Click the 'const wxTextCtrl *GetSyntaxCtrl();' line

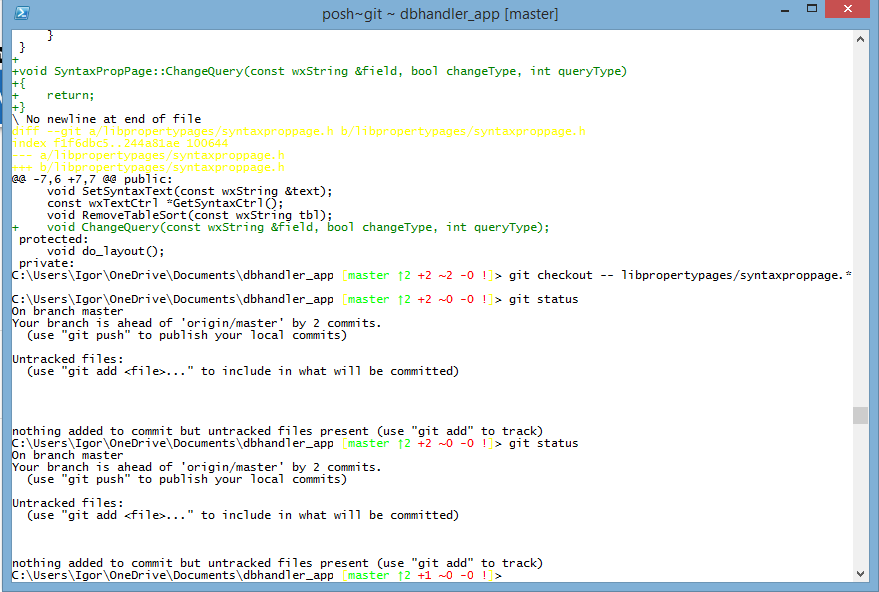click(165, 203)
